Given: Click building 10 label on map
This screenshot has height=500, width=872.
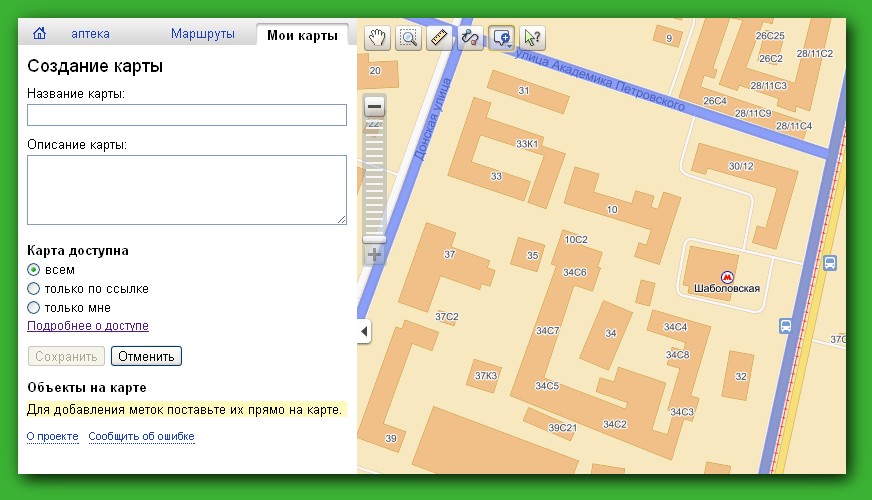Looking at the screenshot, I should tap(612, 210).
